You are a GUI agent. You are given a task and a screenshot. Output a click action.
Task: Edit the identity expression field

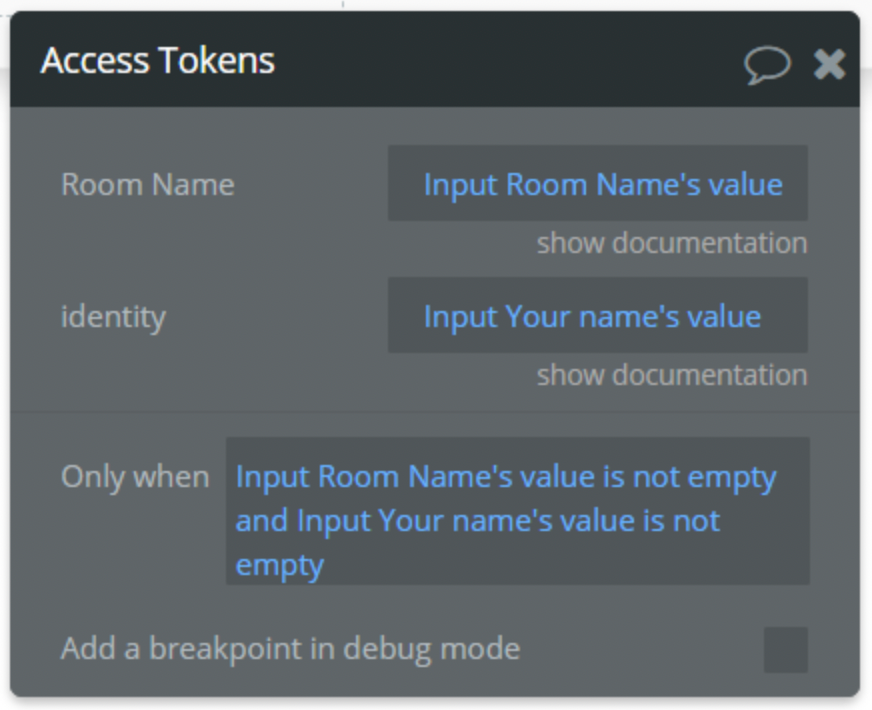pos(598,315)
